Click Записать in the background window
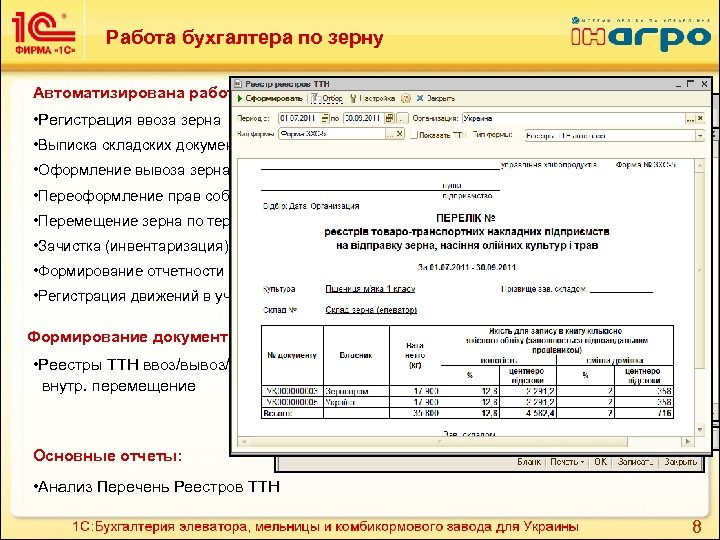The image size is (720, 540). point(635,462)
